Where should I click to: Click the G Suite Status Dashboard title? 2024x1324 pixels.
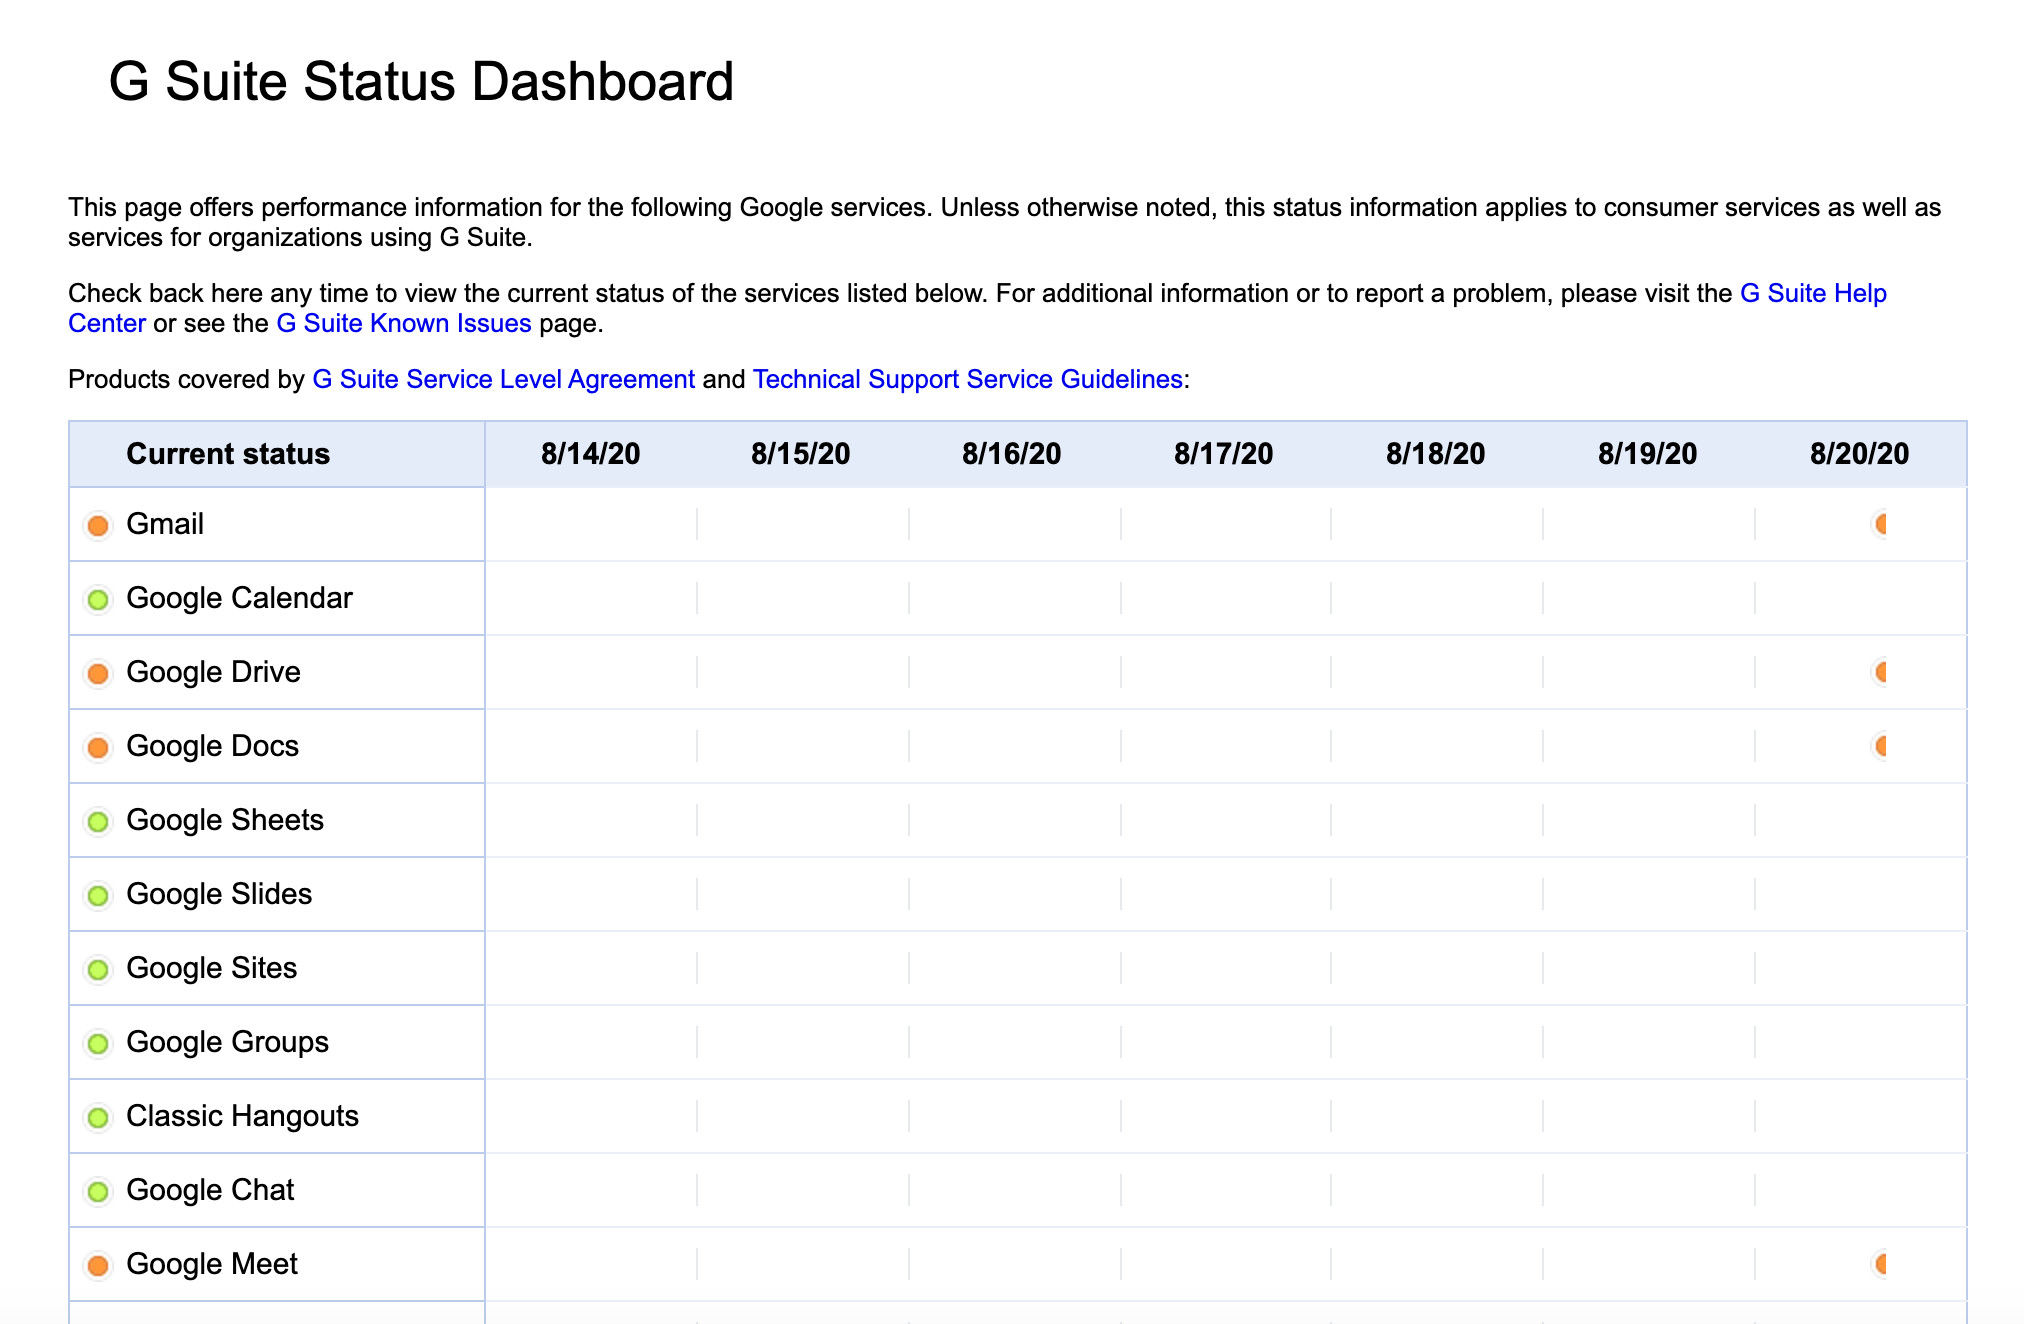(421, 81)
